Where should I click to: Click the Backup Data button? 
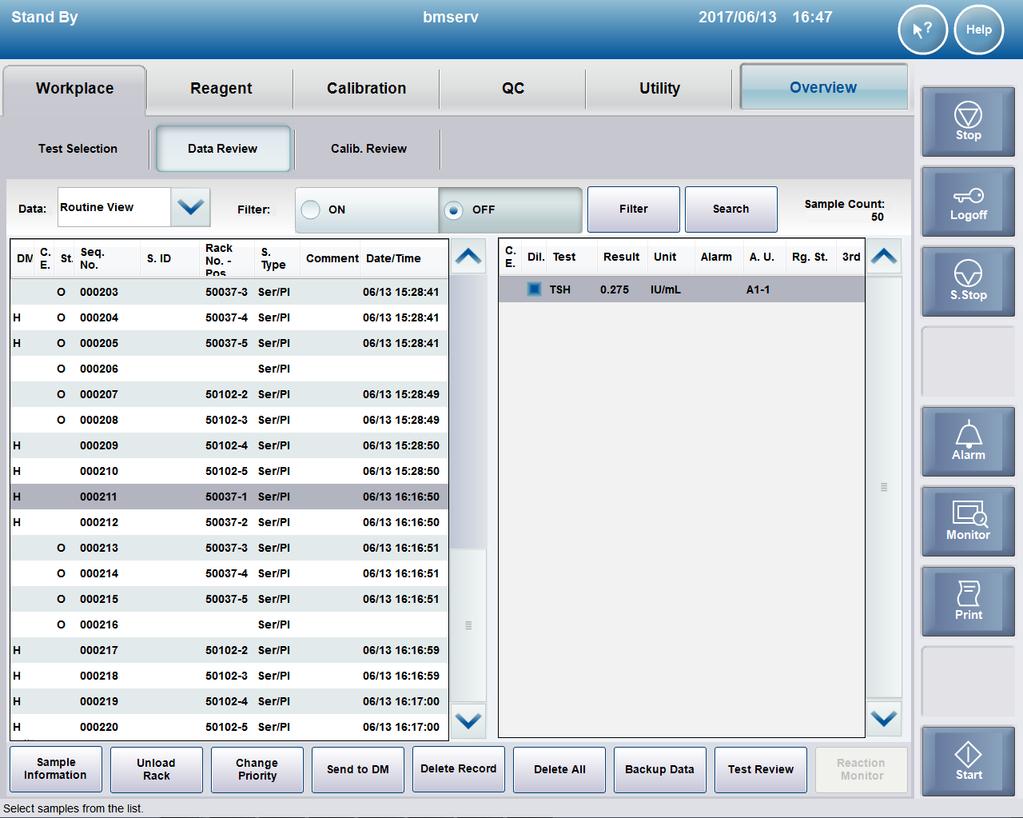pos(660,769)
